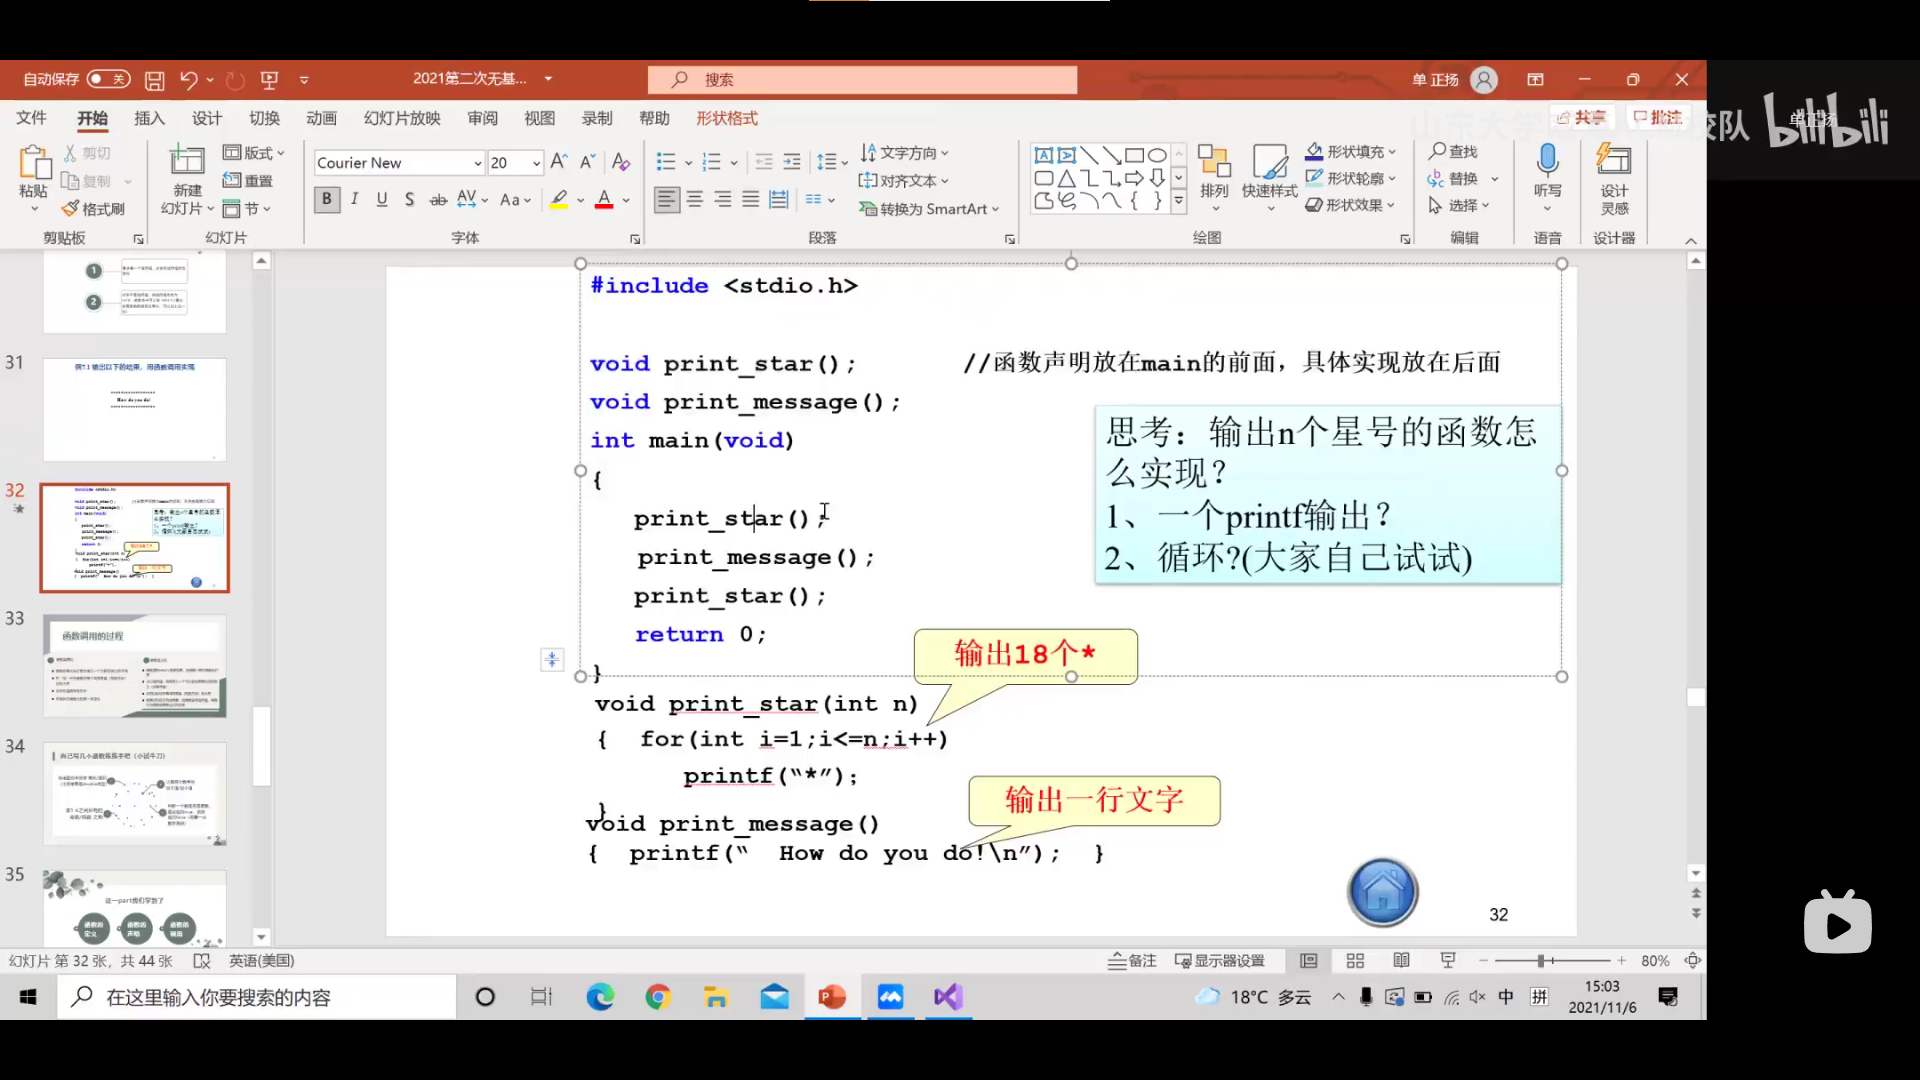
Task: Expand the font size dropdown
Action: 536,163
